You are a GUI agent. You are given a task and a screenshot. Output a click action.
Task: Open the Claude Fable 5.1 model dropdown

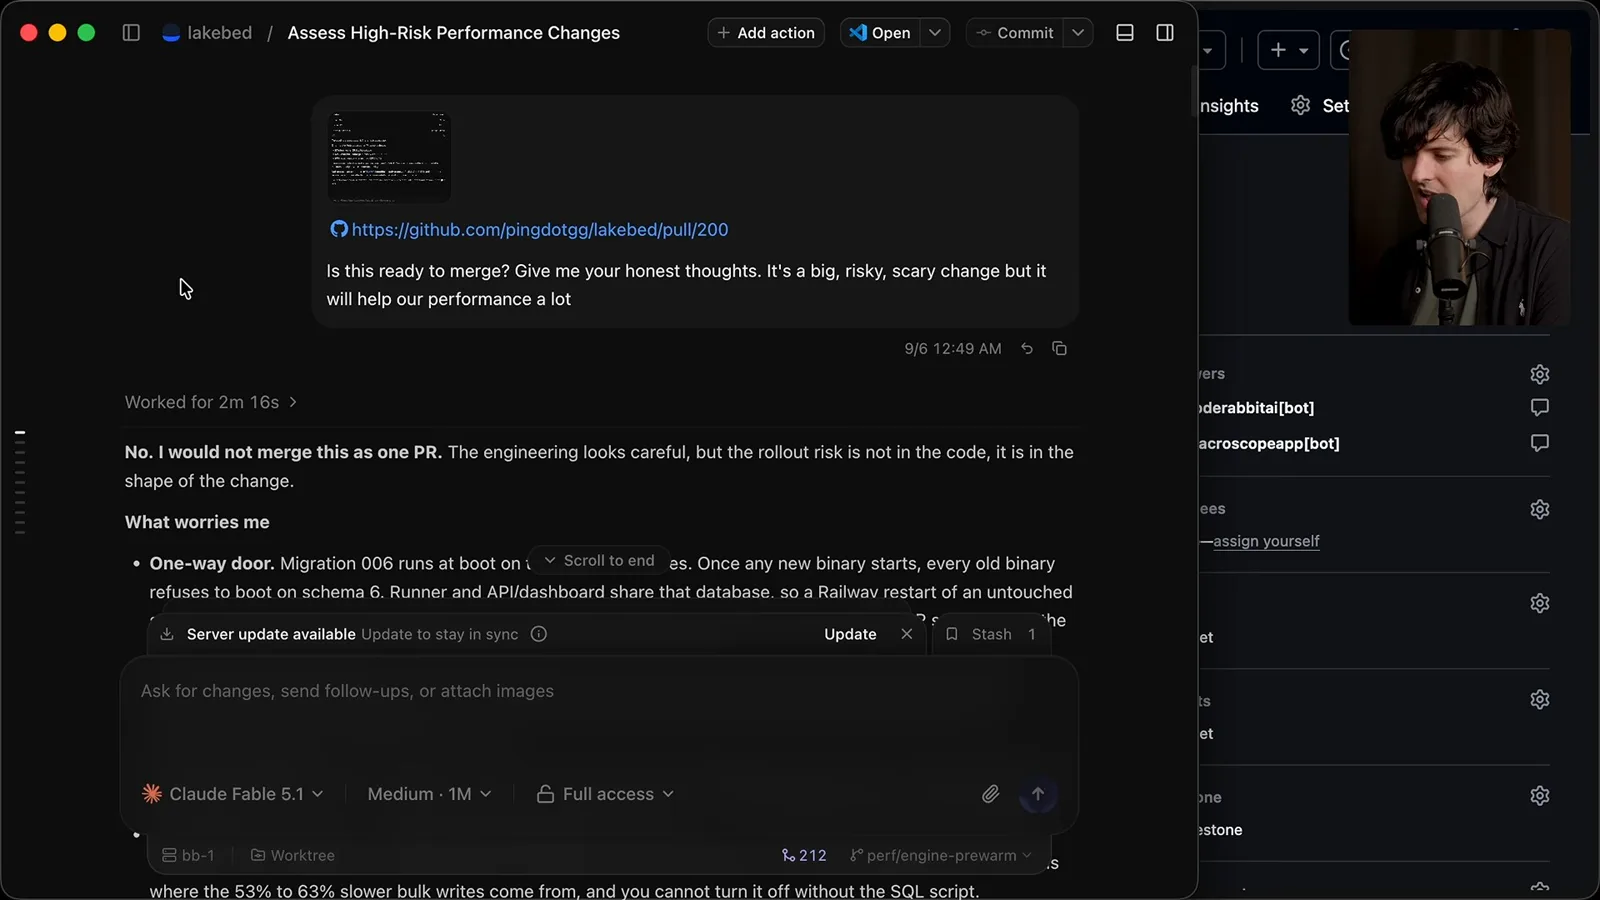(234, 794)
